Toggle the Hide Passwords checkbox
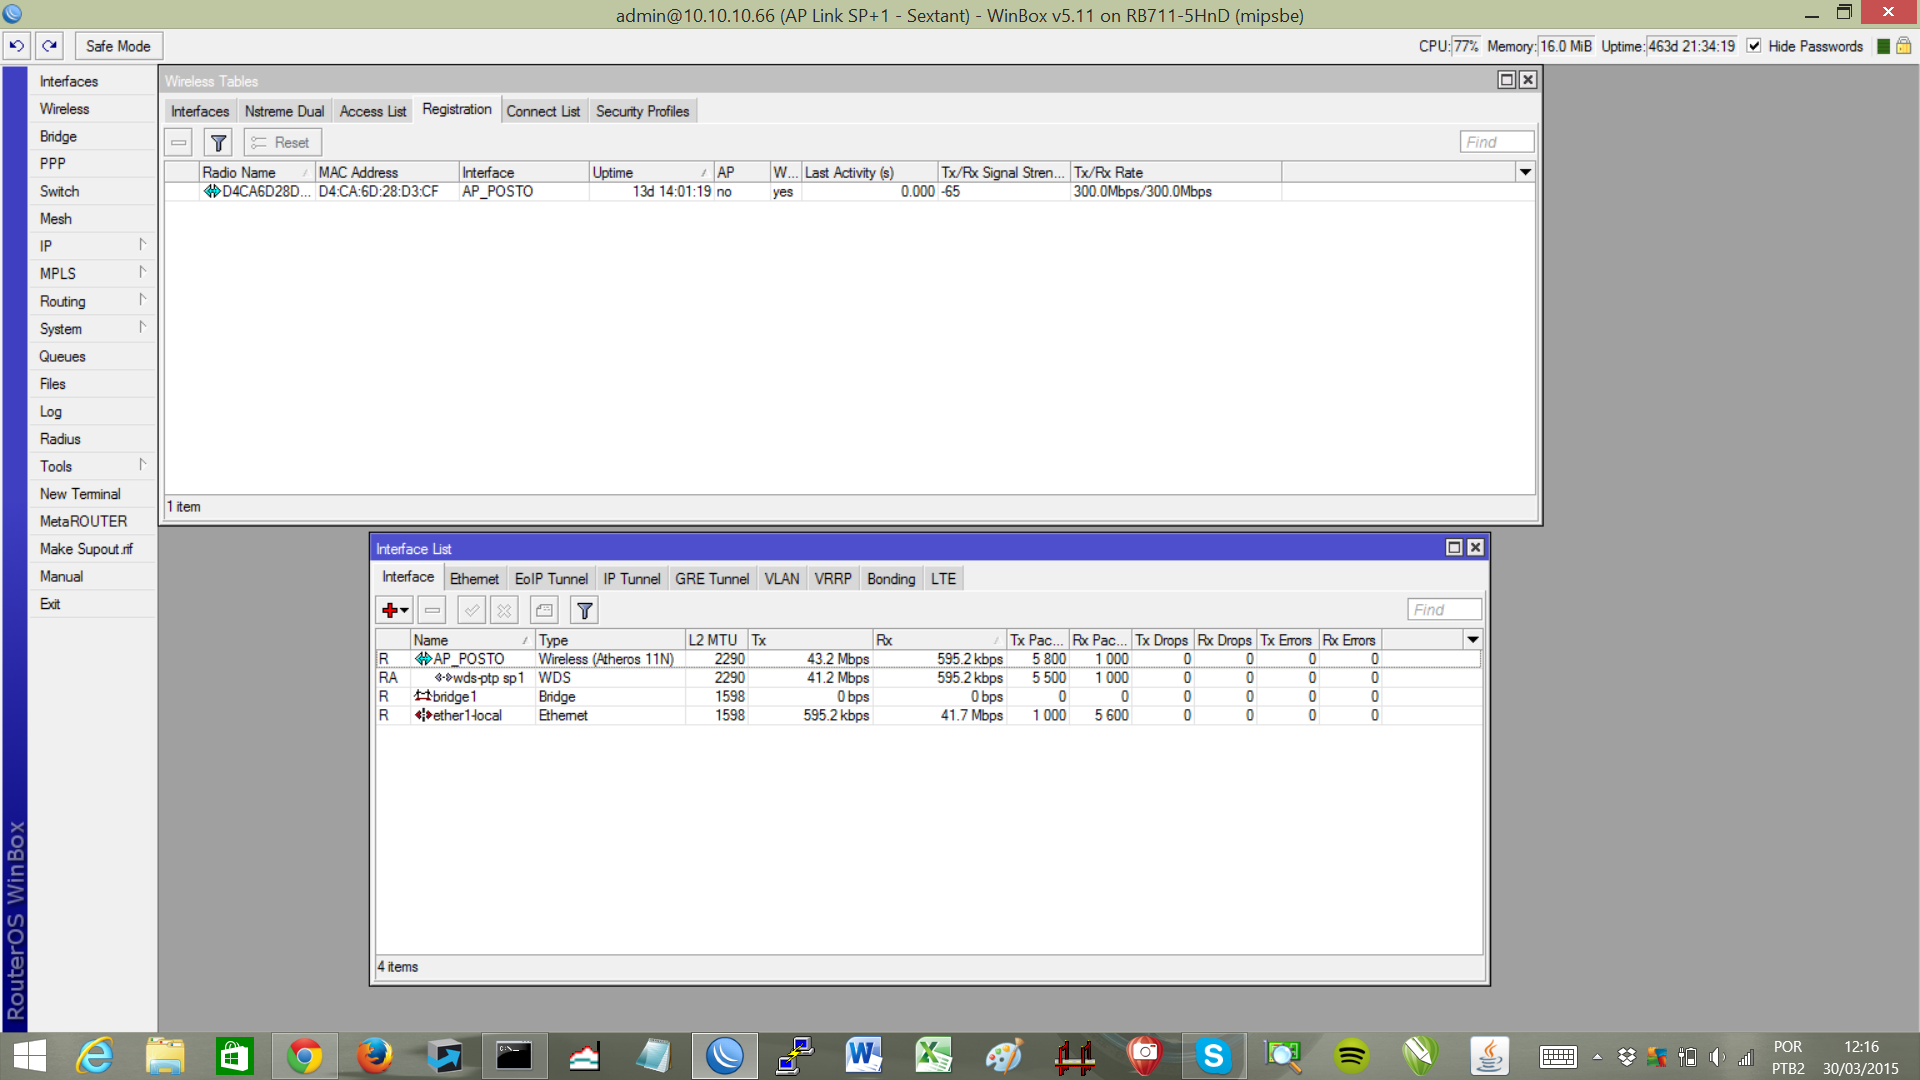 pyautogui.click(x=1754, y=46)
